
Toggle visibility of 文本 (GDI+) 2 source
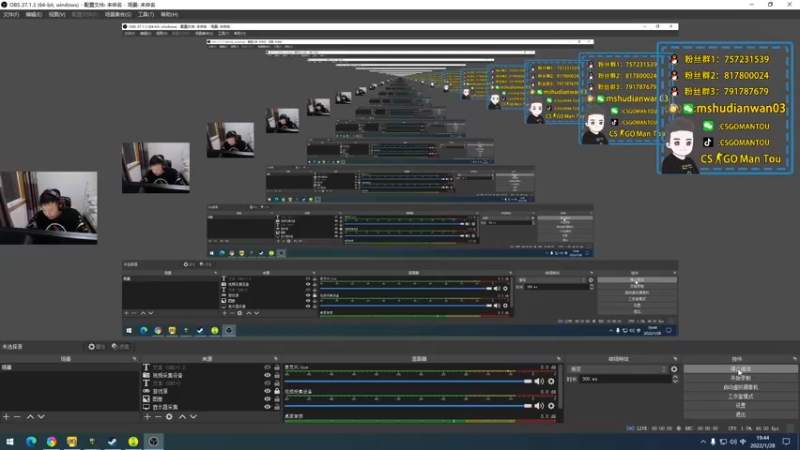click(x=267, y=367)
